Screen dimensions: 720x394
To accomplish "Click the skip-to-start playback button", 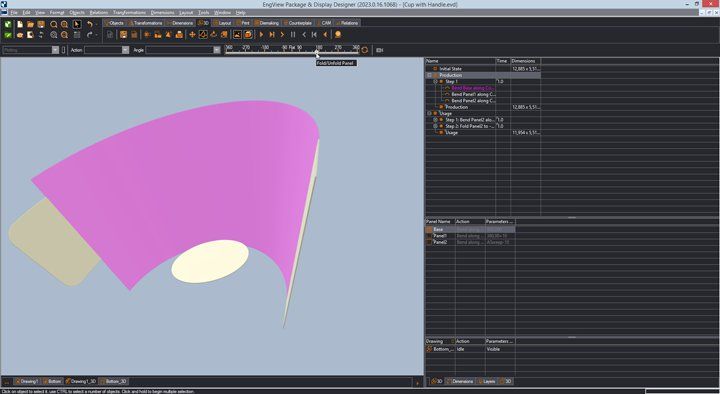I will [314, 34].
